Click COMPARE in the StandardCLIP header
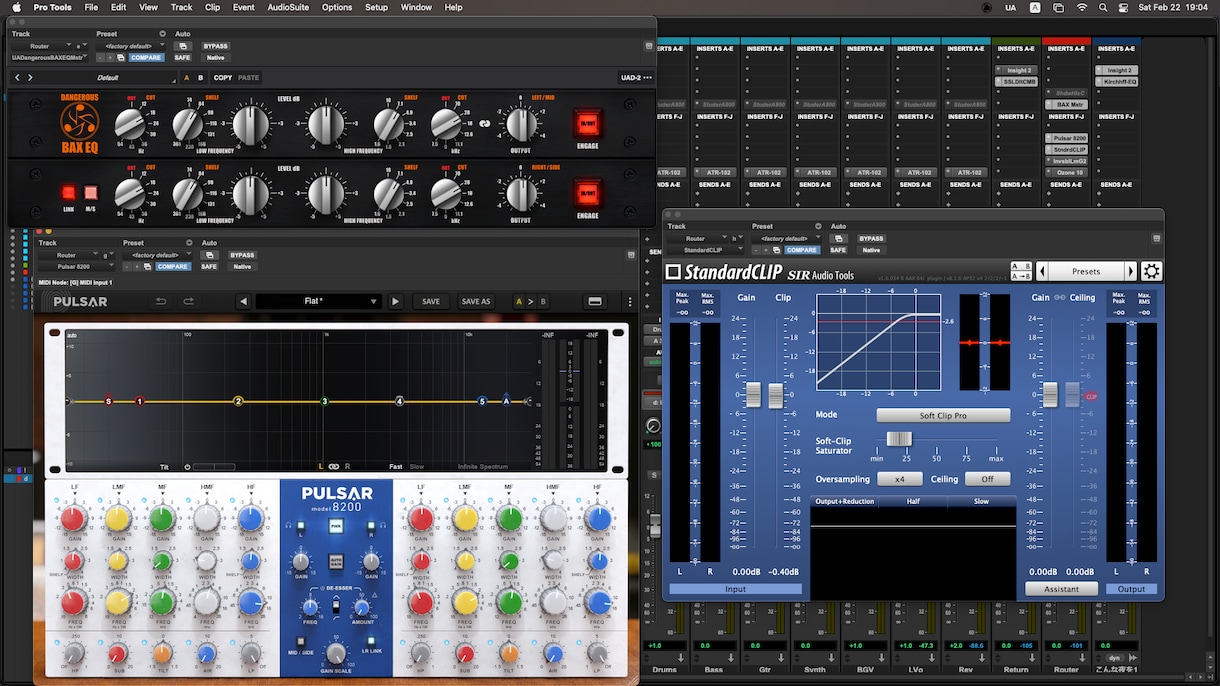Screen dimensions: 1220x686 coord(802,250)
